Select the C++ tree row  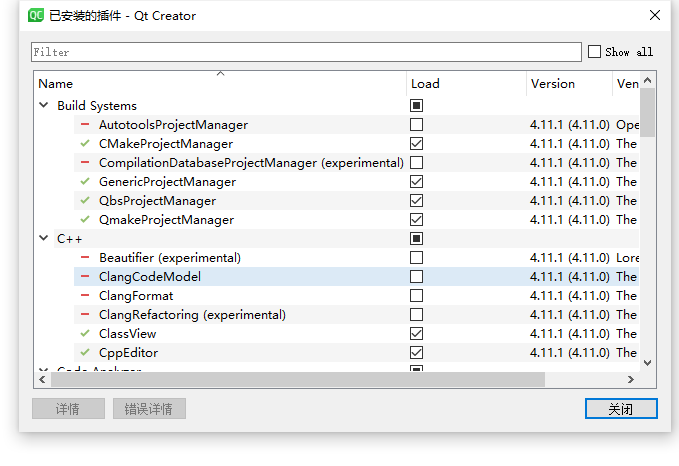coord(336,239)
